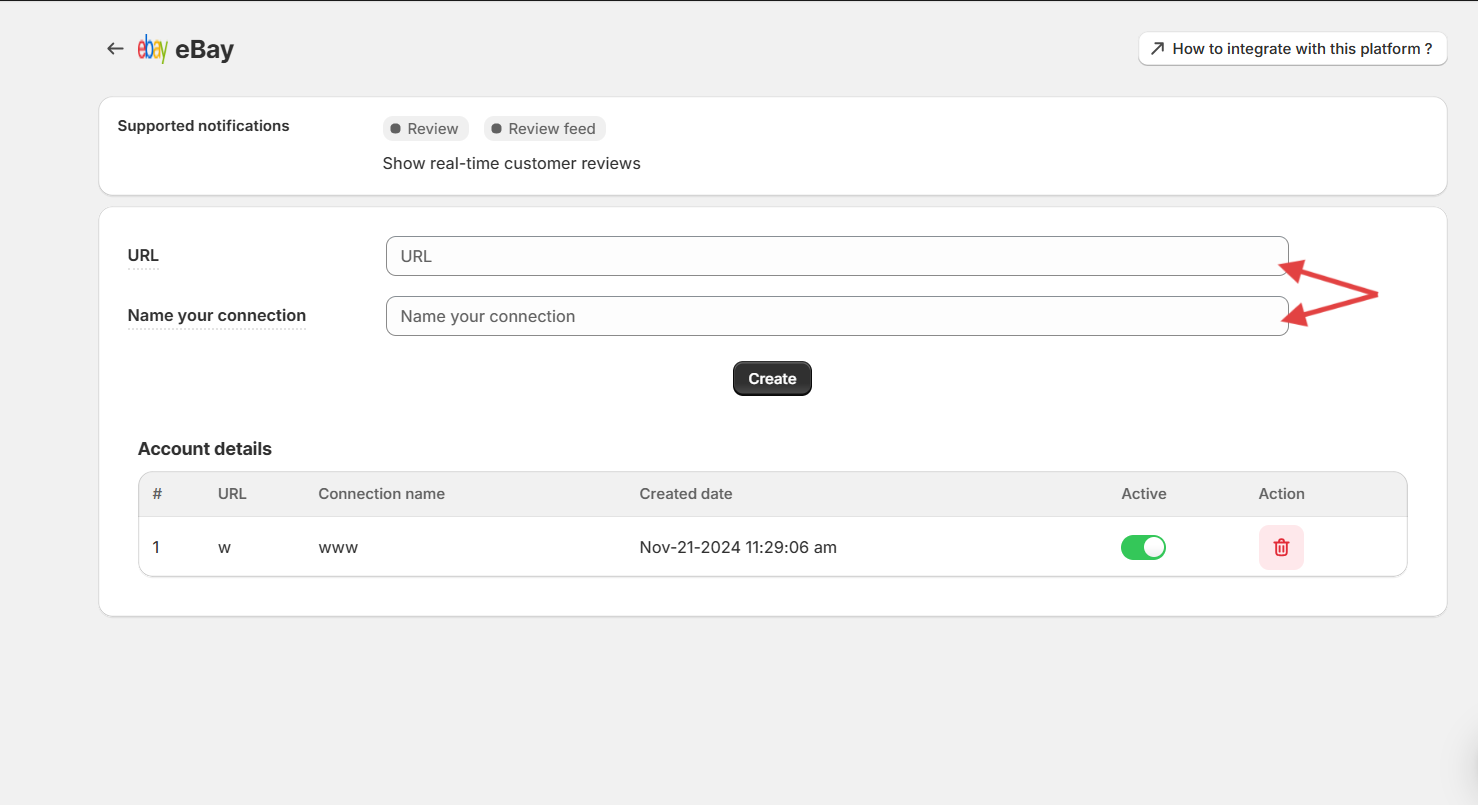Image resolution: width=1478 pixels, height=805 pixels.
Task: Click the 'Name your connection' form label
Action: [217, 316]
